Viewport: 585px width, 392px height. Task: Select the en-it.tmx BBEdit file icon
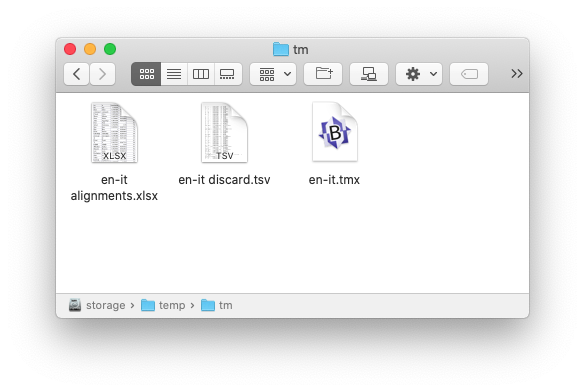[335, 132]
